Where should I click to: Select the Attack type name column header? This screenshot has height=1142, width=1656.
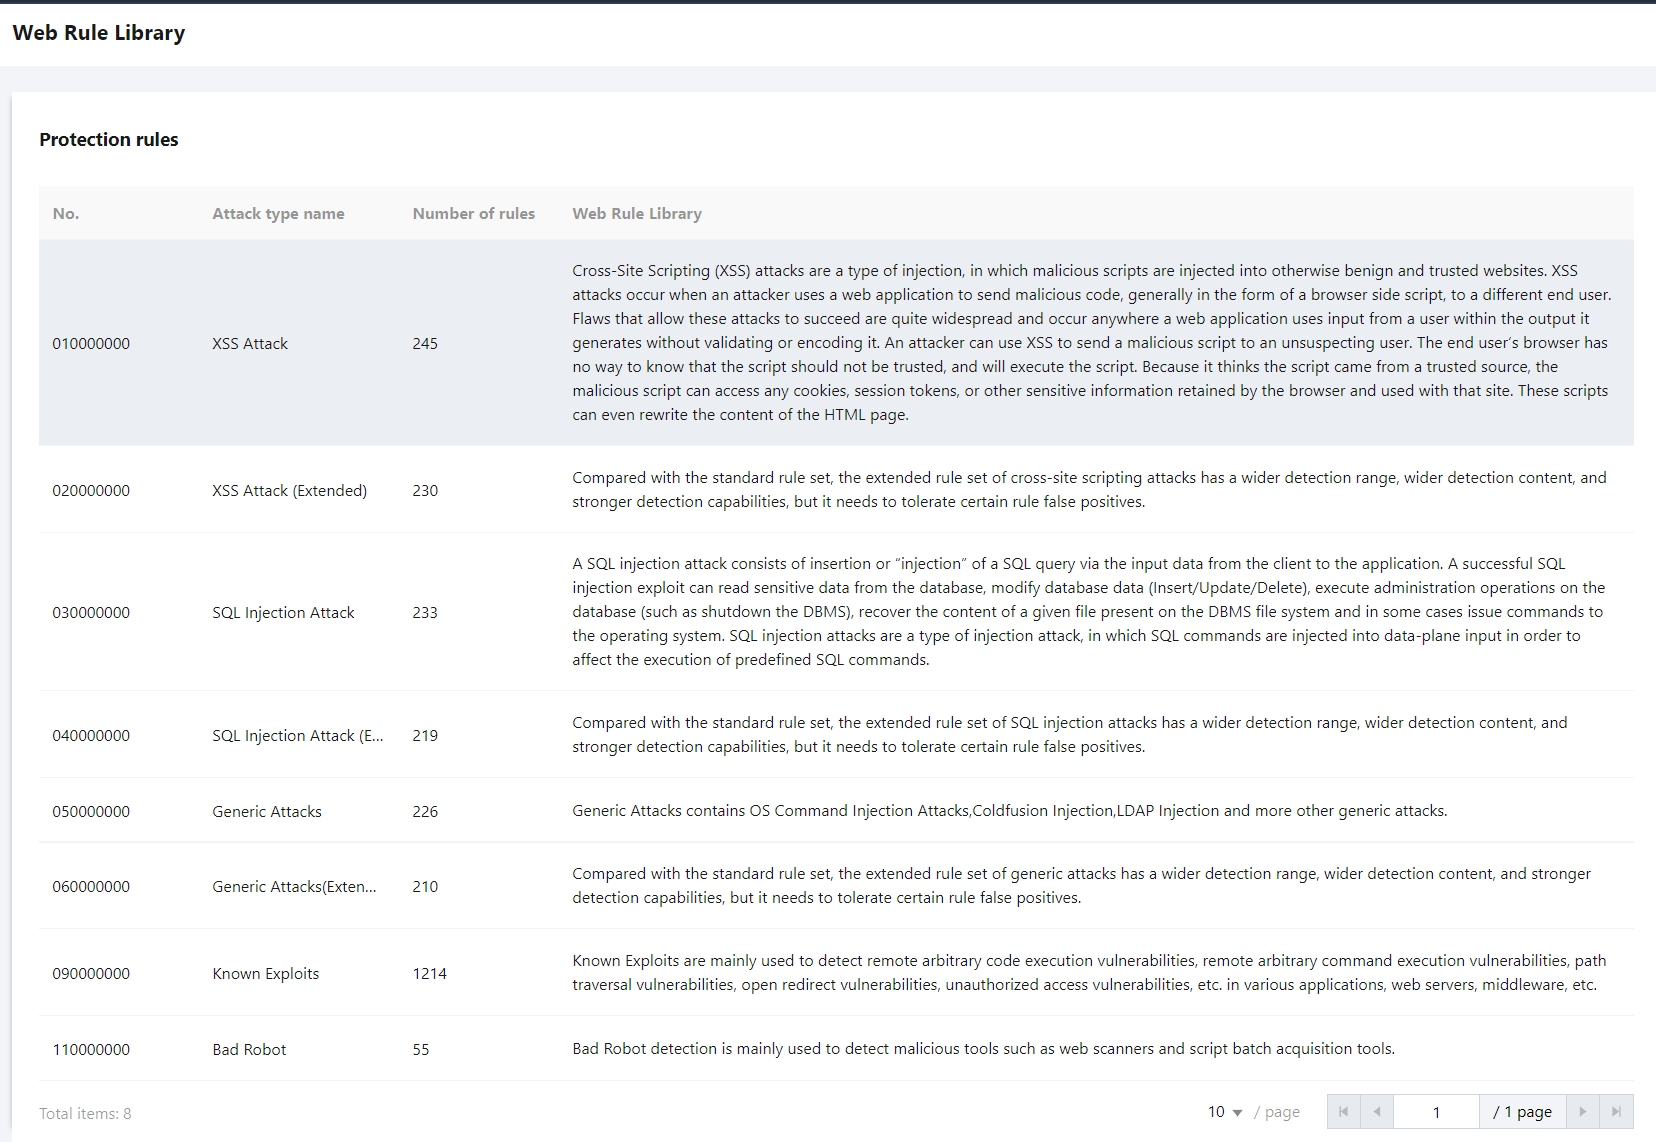[278, 213]
